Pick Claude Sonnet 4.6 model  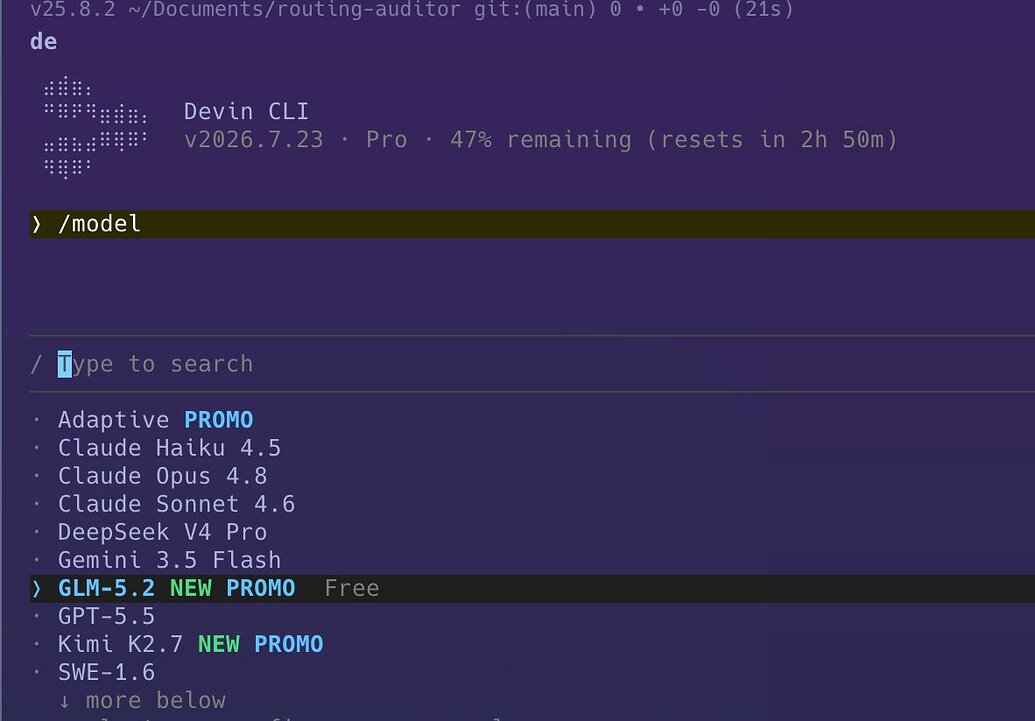pyautogui.click(x=176, y=504)
